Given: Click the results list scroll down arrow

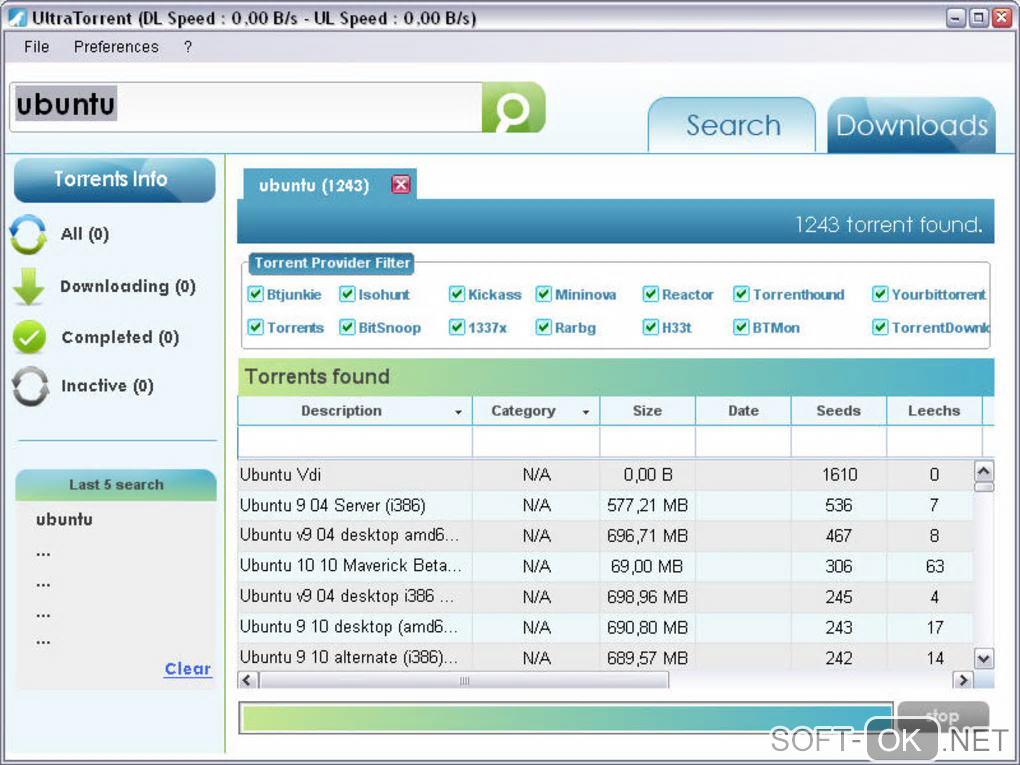Looking at the screenshot, I should (984, 658).
